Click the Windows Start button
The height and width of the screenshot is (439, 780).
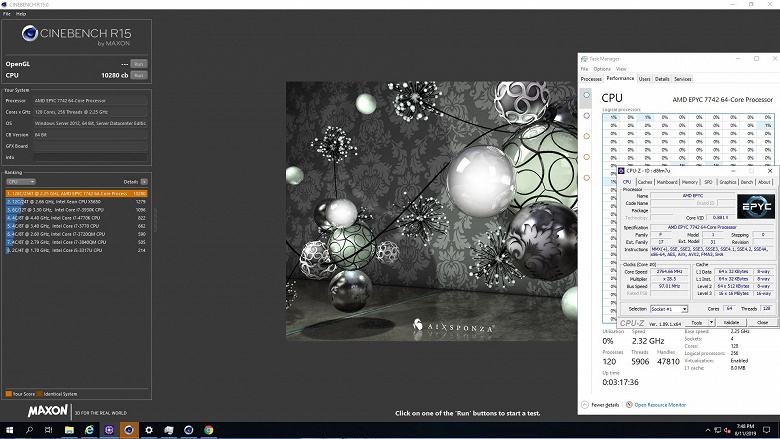point(8,429)
